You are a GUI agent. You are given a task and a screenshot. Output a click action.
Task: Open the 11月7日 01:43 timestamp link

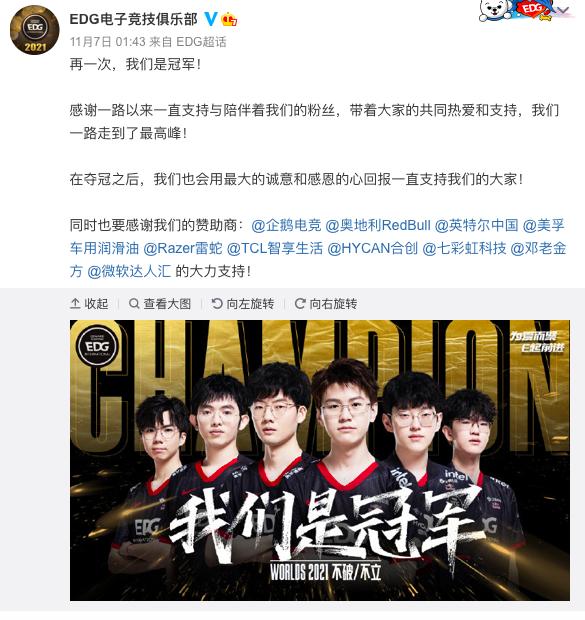(108, 42)
